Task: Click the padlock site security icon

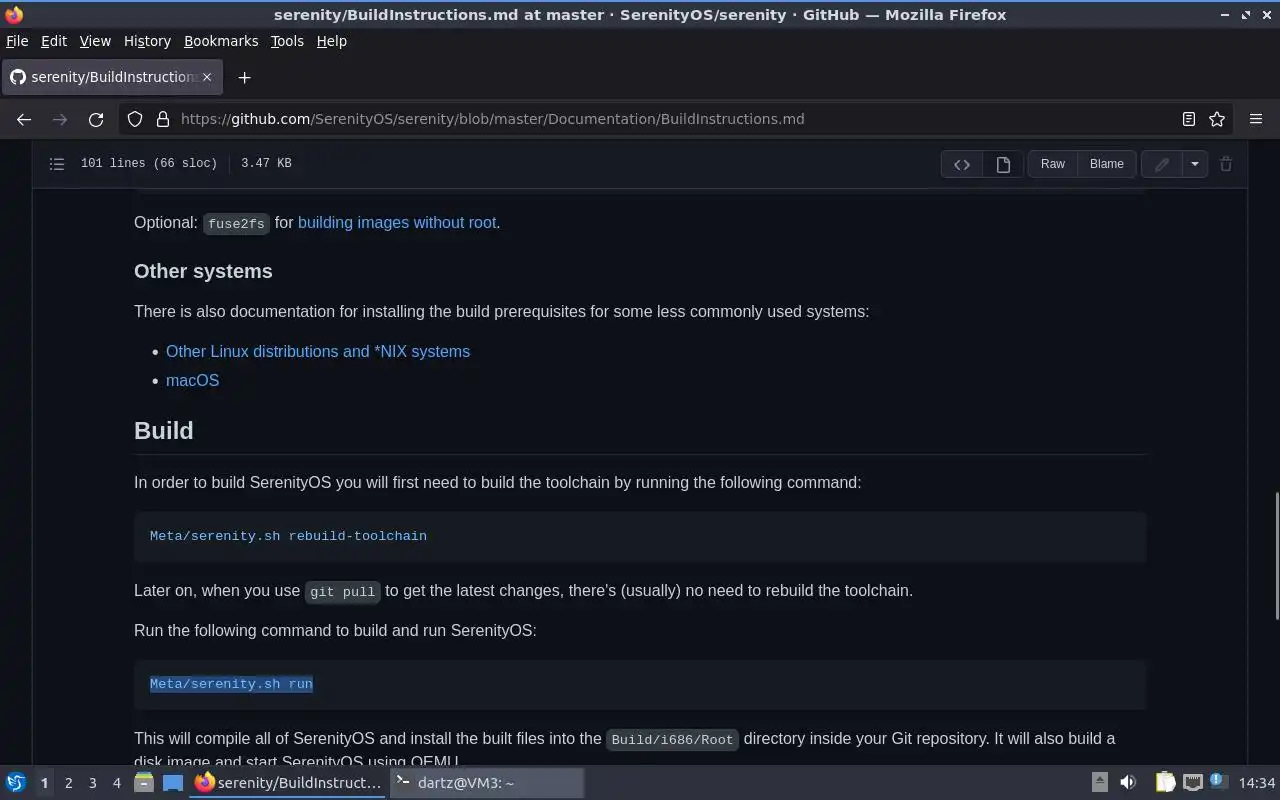Action: (163, 119)
